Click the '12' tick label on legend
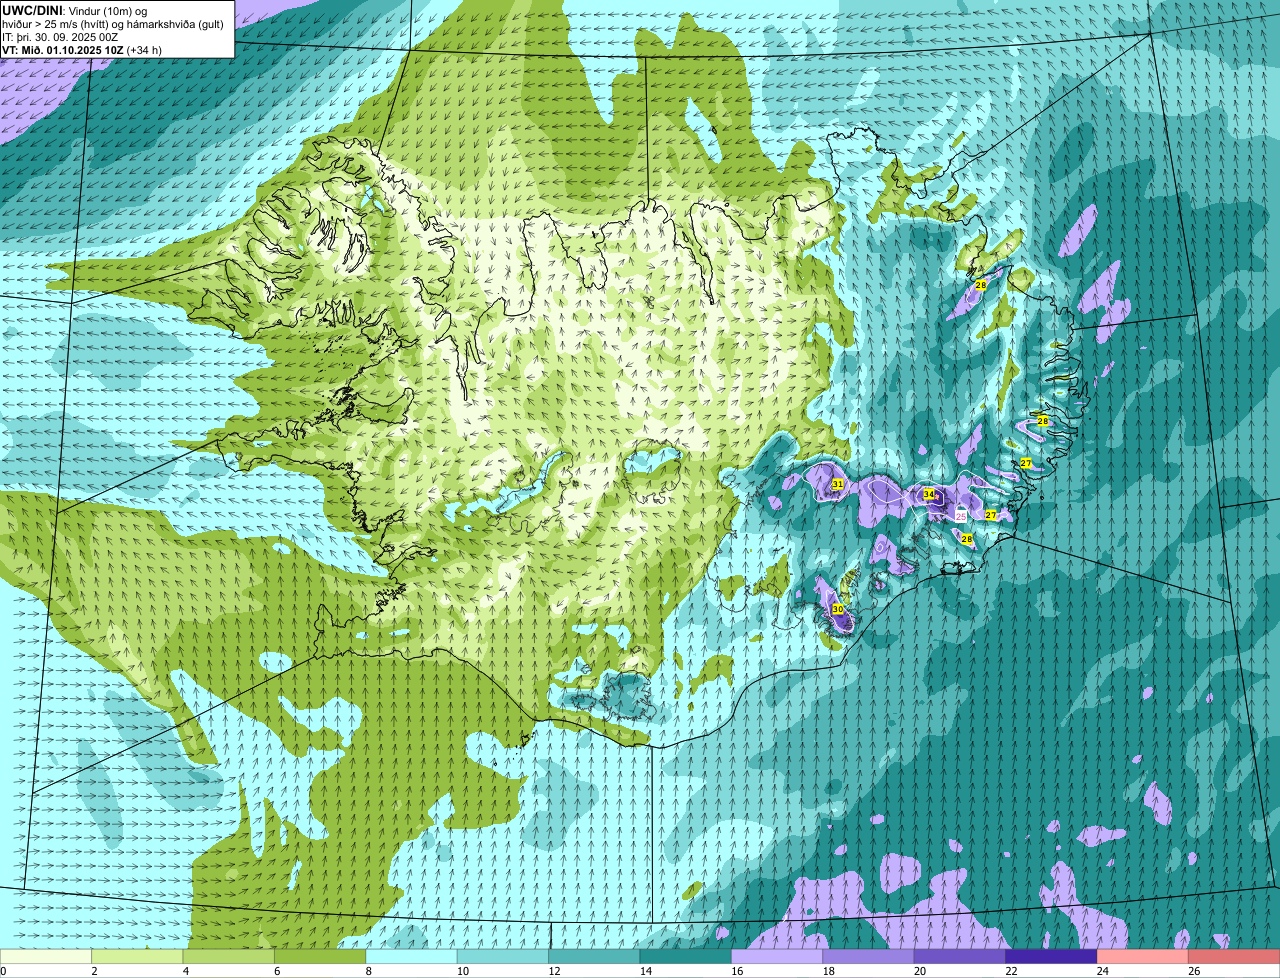Image resolution: width=1280 pixels, height=978 pixels. click(x=554, y=971)
